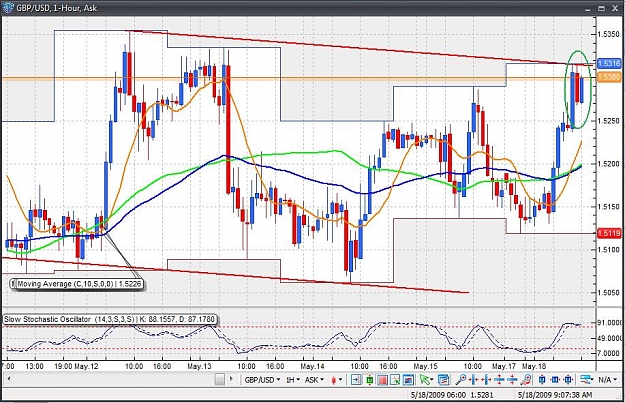Viewport: 625px width, 403px height.
Task: Click the second blue vertical scale icon
Action: click(512, 379)
